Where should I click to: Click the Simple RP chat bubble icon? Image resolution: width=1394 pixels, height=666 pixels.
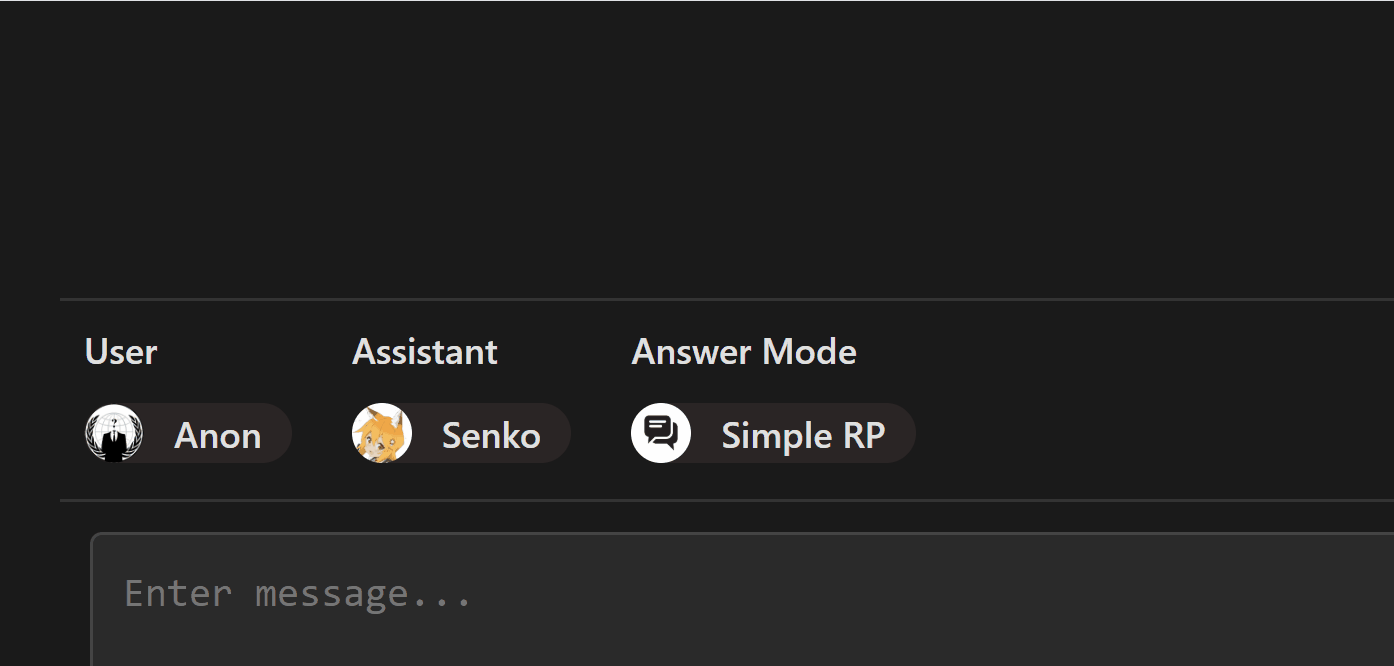point(661,434)
